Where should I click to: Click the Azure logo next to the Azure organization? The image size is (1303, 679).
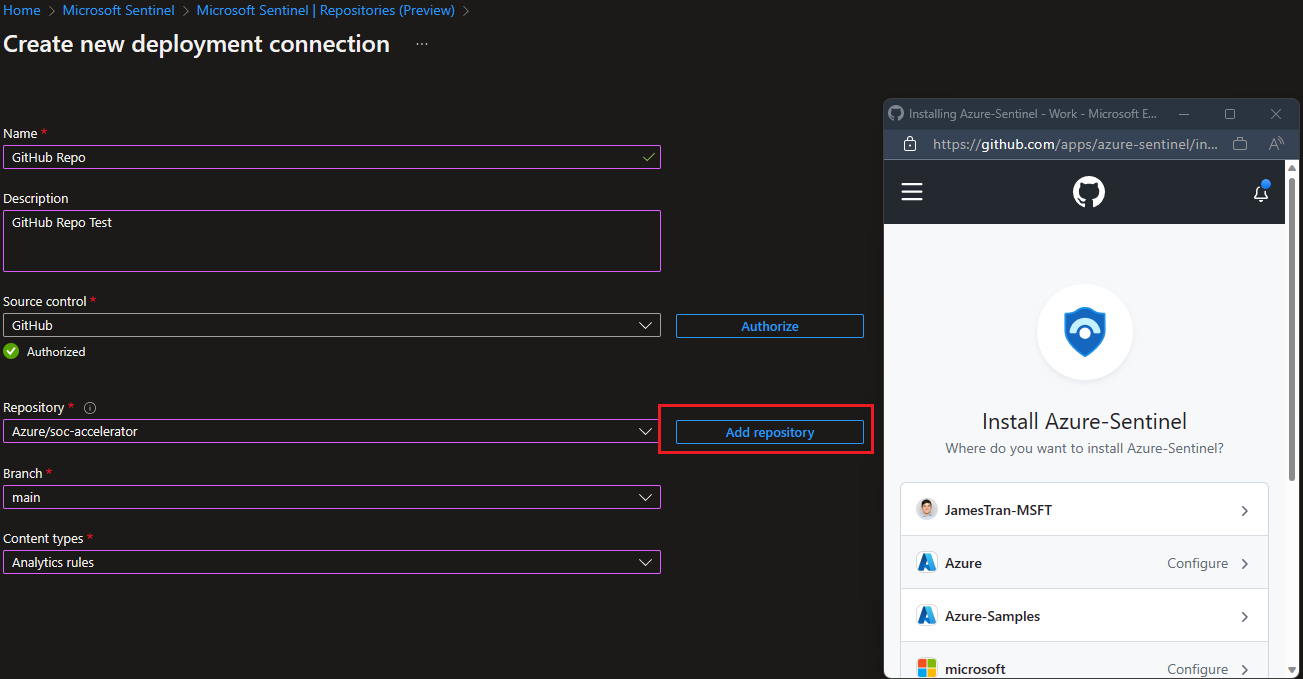926,562
